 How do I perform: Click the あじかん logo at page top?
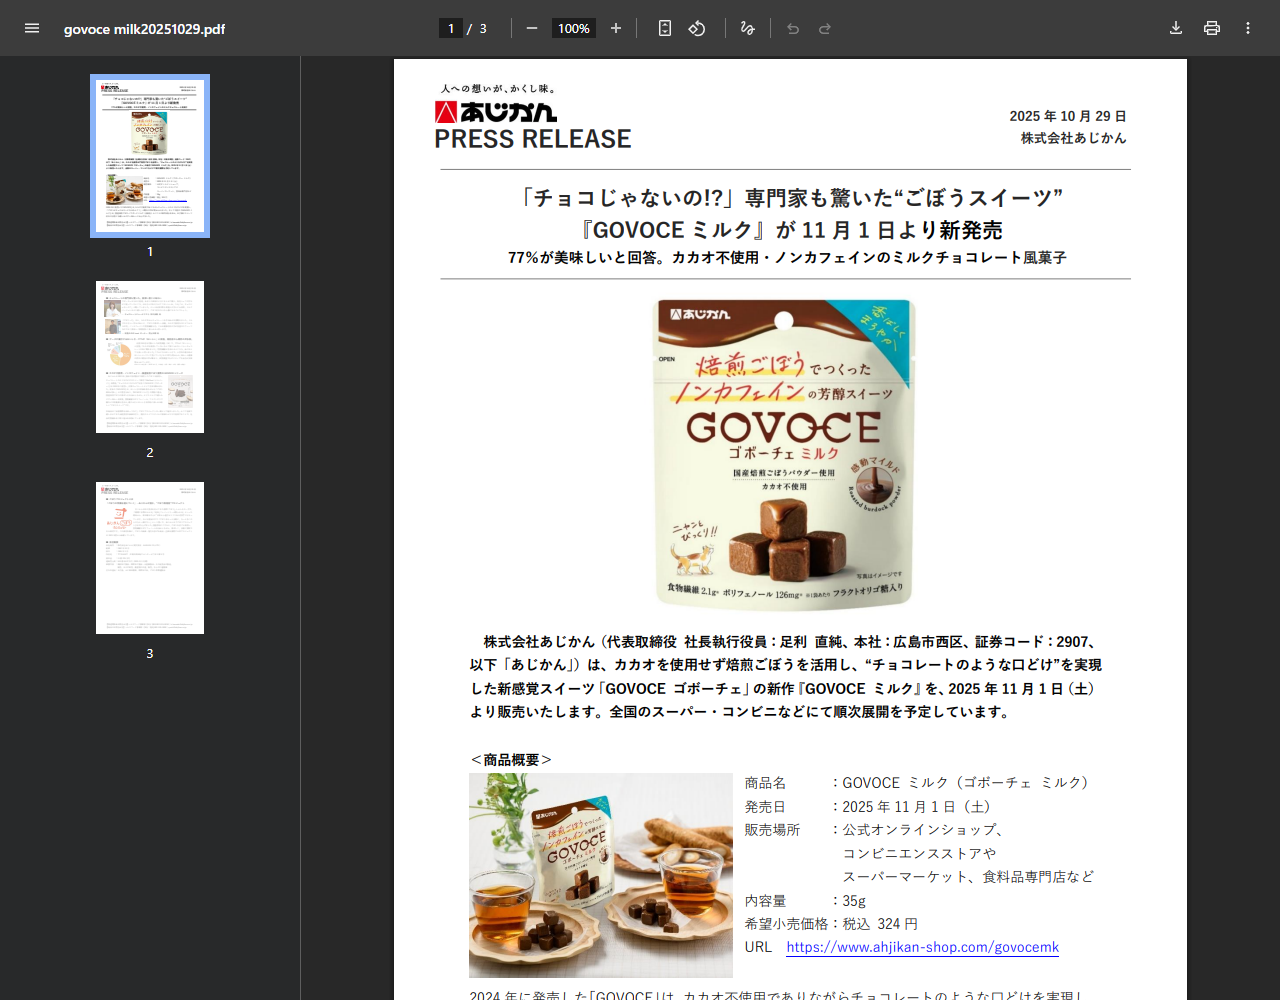click(x=496, y=111)
